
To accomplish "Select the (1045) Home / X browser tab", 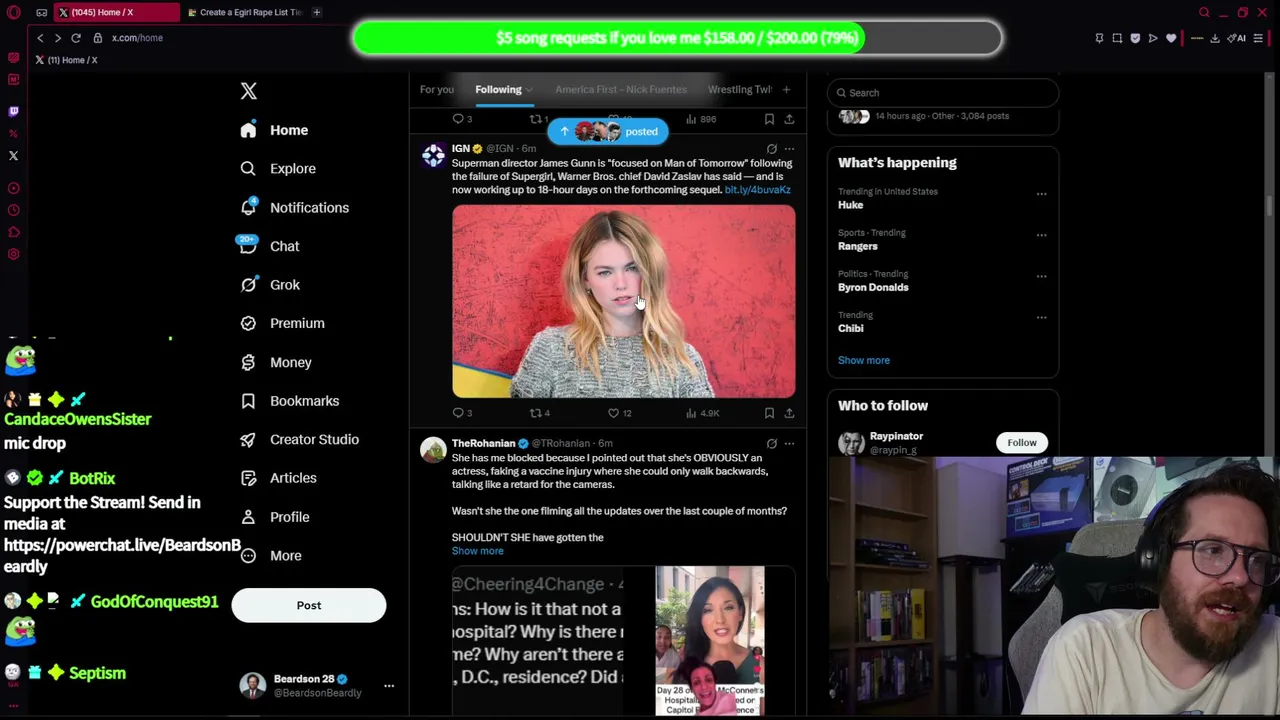I will (116, 12).
